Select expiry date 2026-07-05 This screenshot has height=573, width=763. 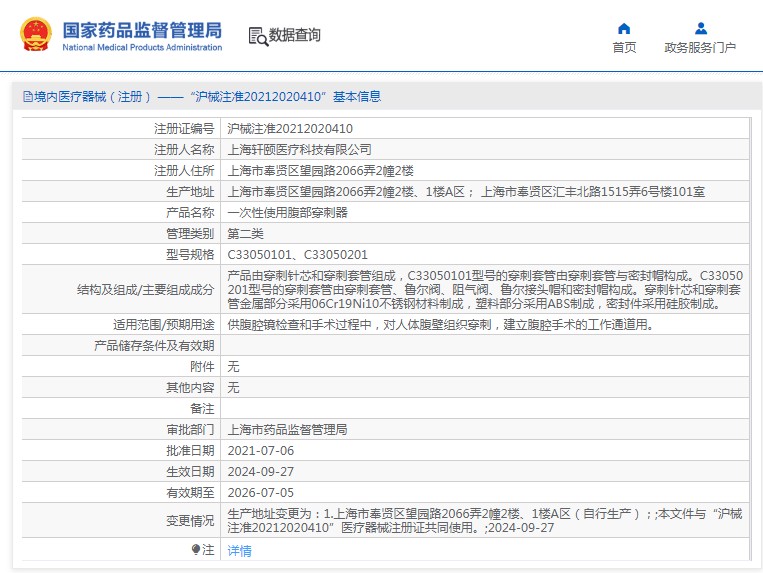coord(261,492)
